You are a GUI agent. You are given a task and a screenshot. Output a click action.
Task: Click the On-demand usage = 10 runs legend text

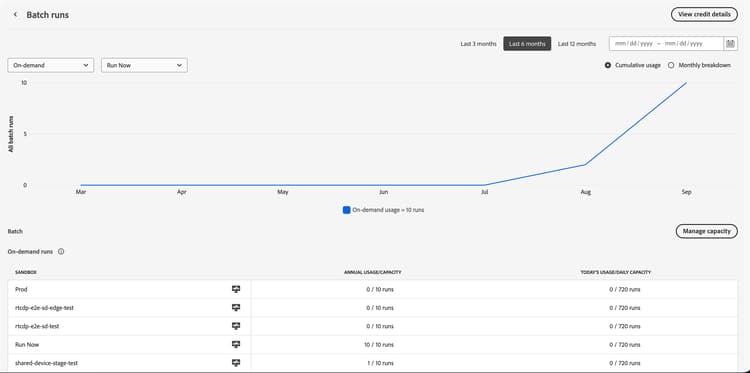pos(388,210)
